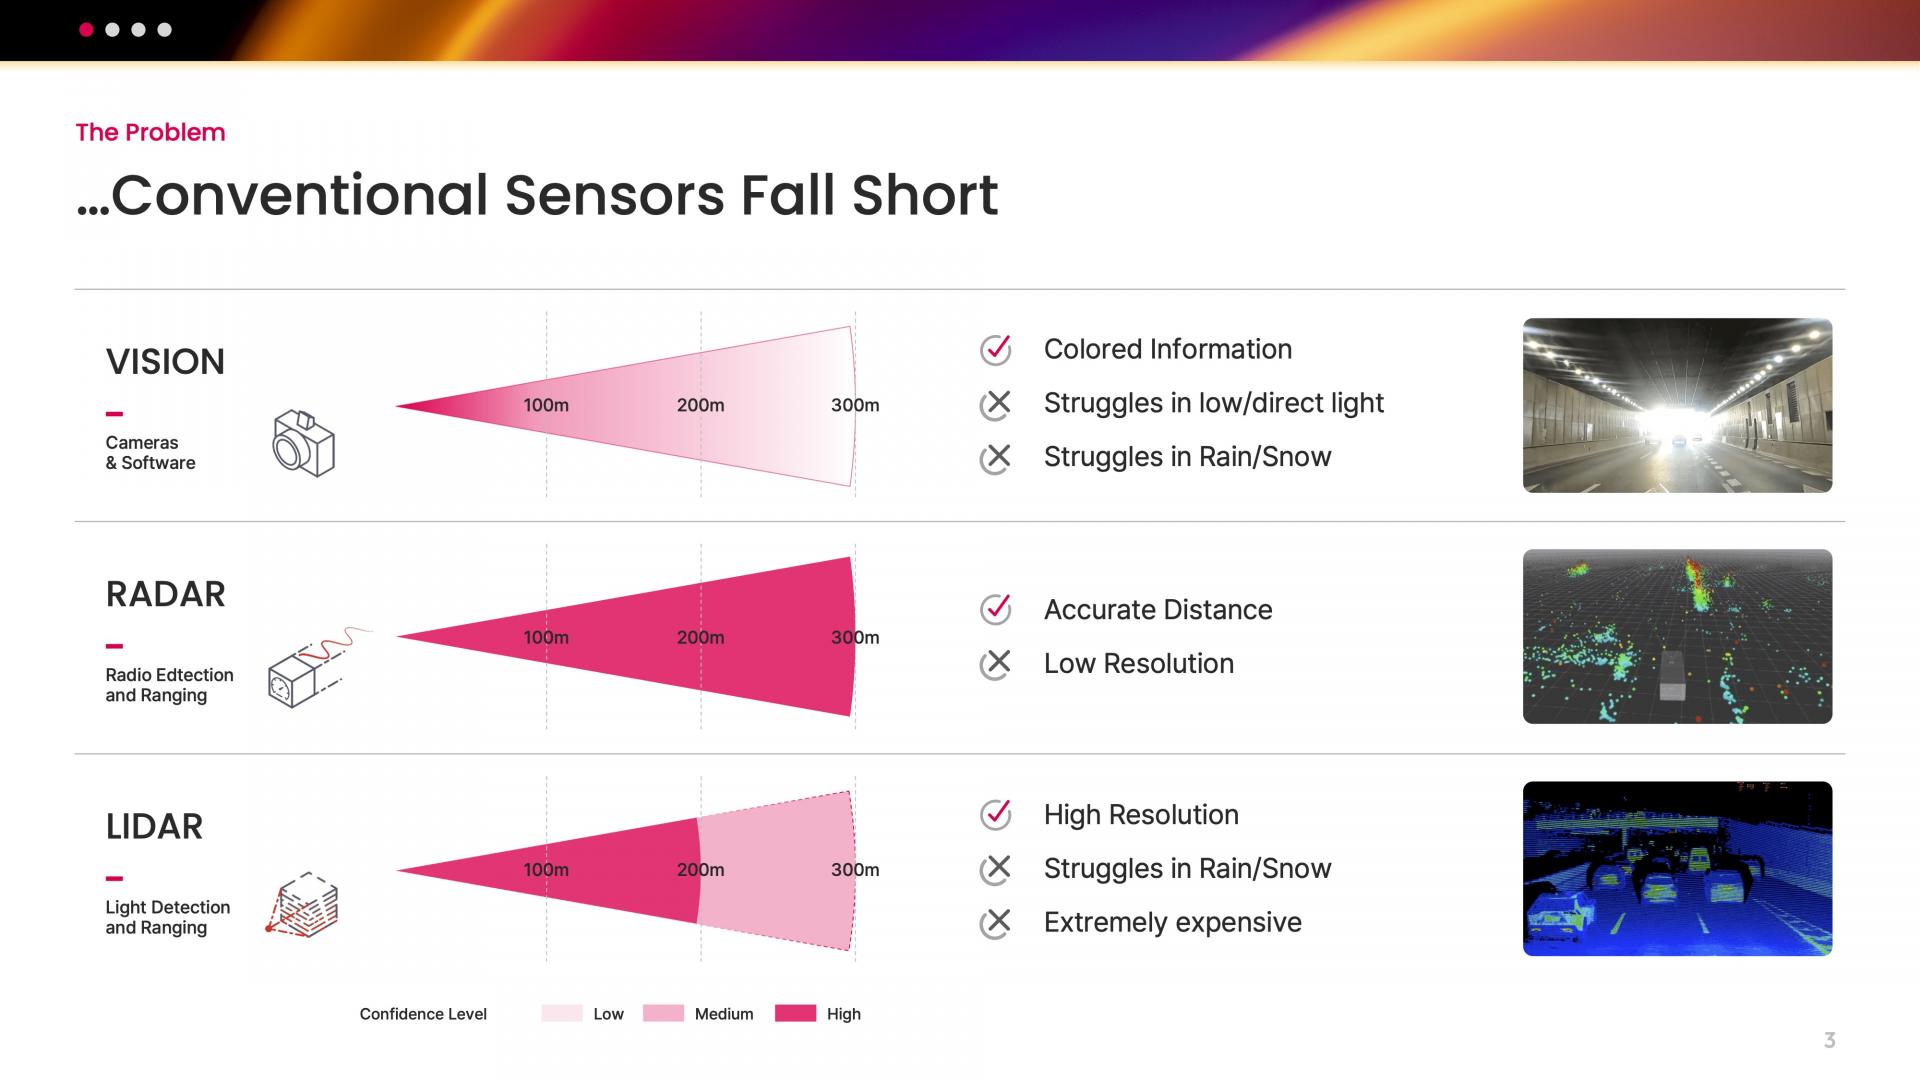Open the tunnel camera view thumbnail
The width and height of the screenshot is (1920, 1080).
click(1677, 405)
